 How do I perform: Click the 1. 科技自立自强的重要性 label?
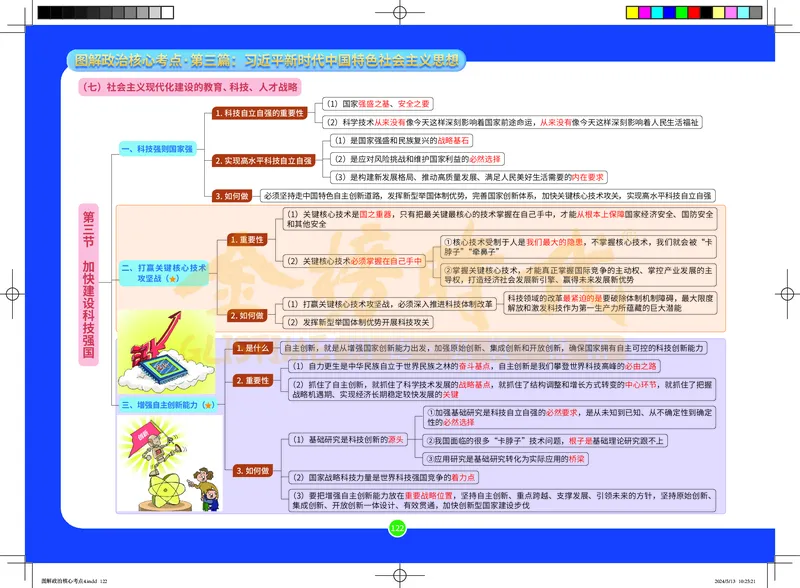click(x=258, y=114)
